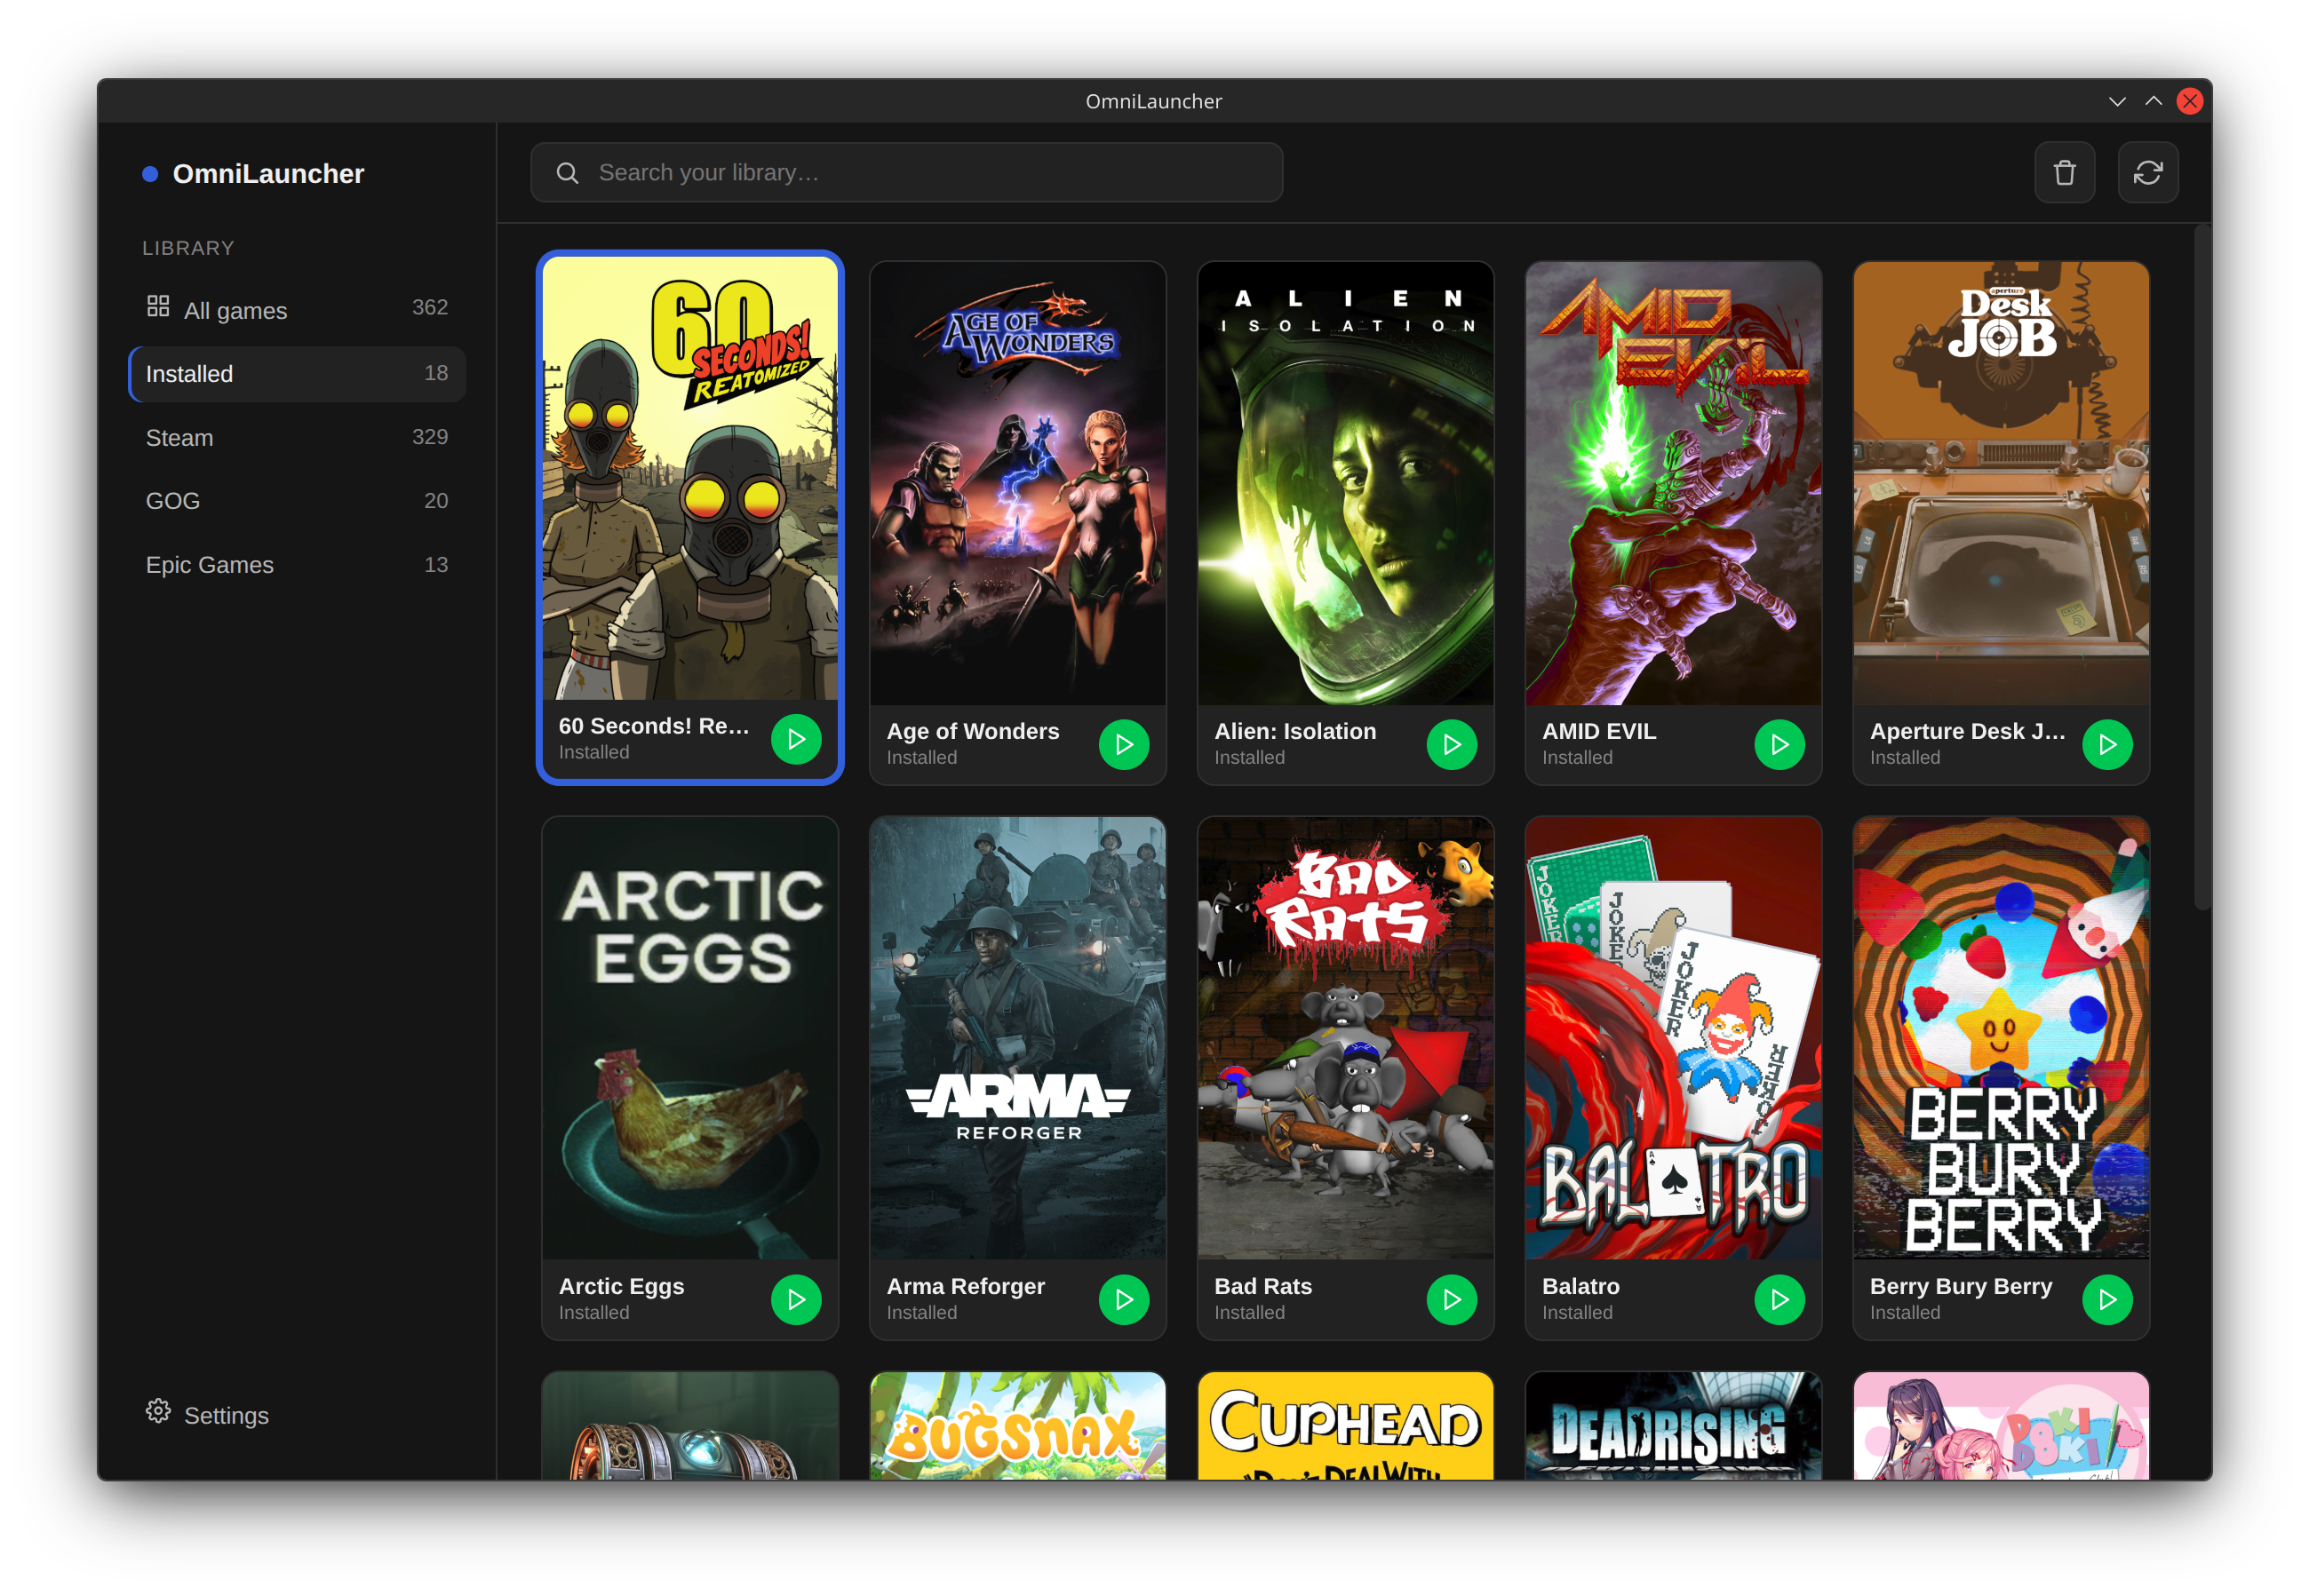Select the Installed library filter
Viewport: 2309px width, 1596px height.
point(297,374)
